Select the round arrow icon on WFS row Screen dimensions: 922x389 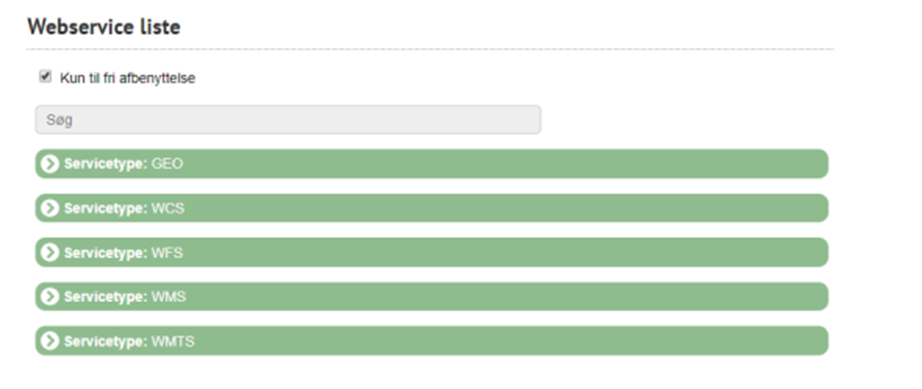coord(51,253)
